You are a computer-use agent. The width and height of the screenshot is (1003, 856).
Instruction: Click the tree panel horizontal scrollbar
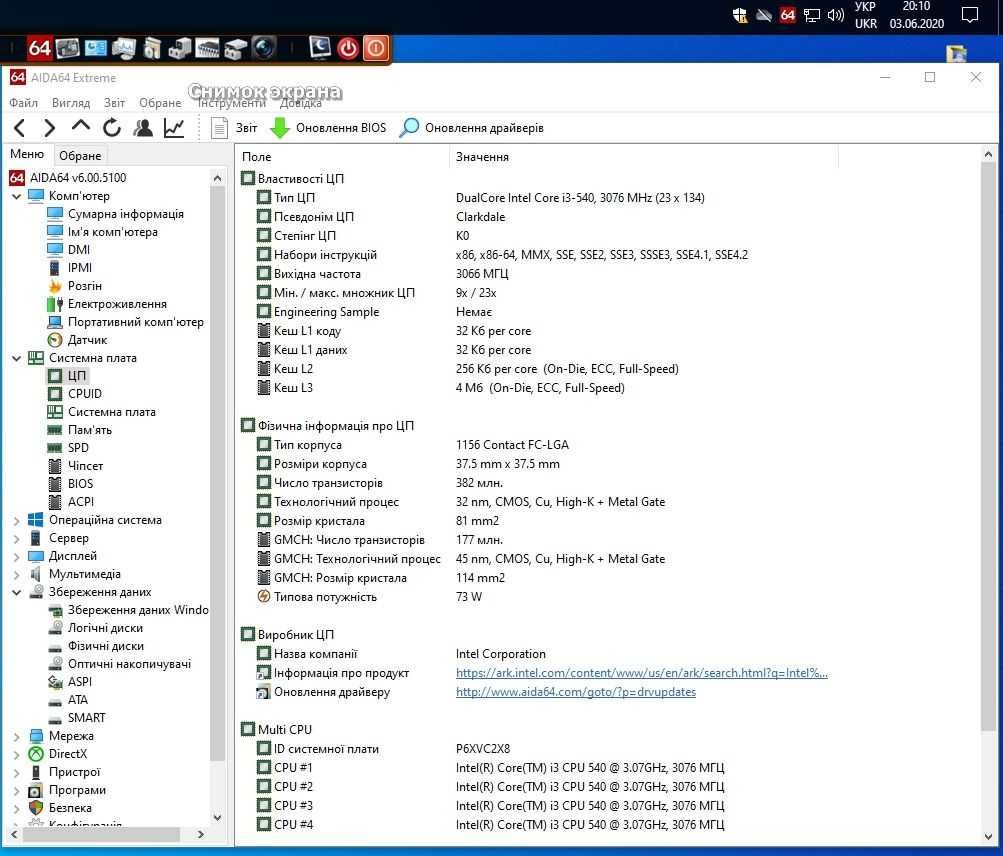pos(102,834)
